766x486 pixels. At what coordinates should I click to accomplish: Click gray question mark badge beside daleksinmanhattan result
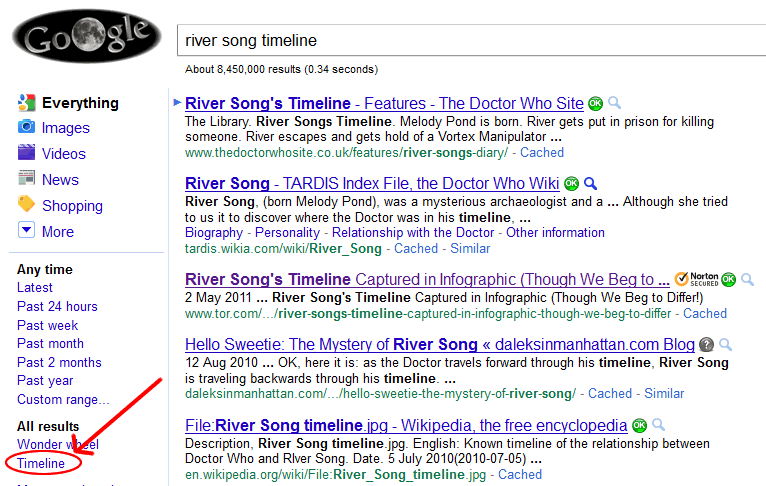point(706,345)
